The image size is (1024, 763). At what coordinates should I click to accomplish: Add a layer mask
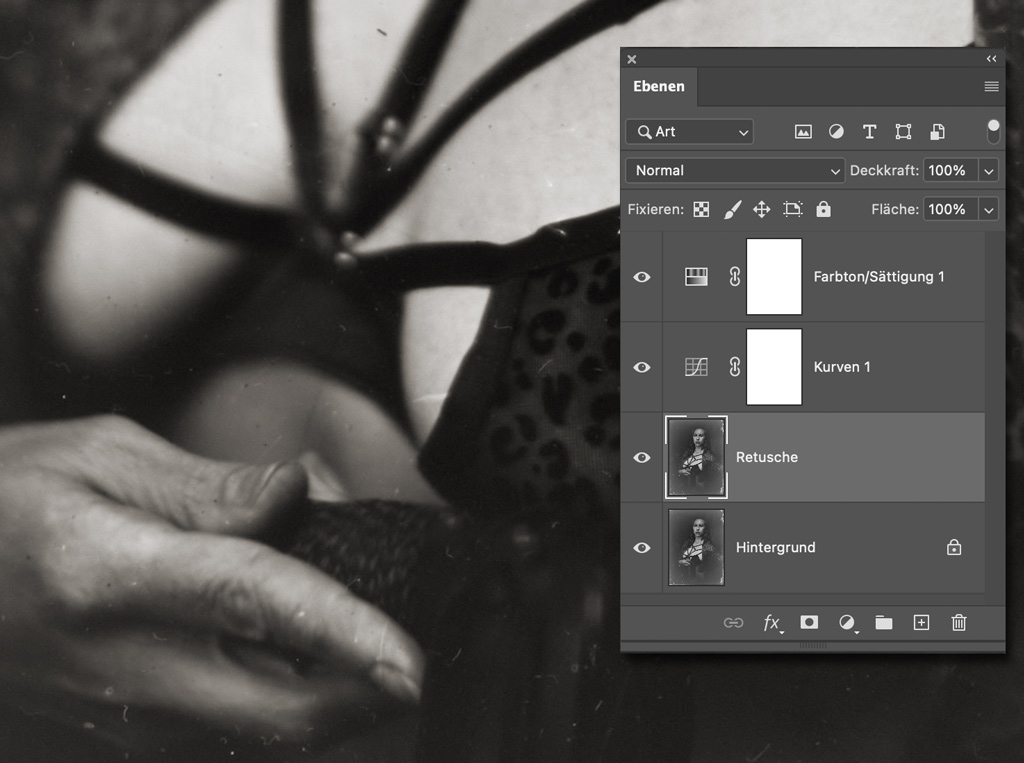click(x=809, y=622)
